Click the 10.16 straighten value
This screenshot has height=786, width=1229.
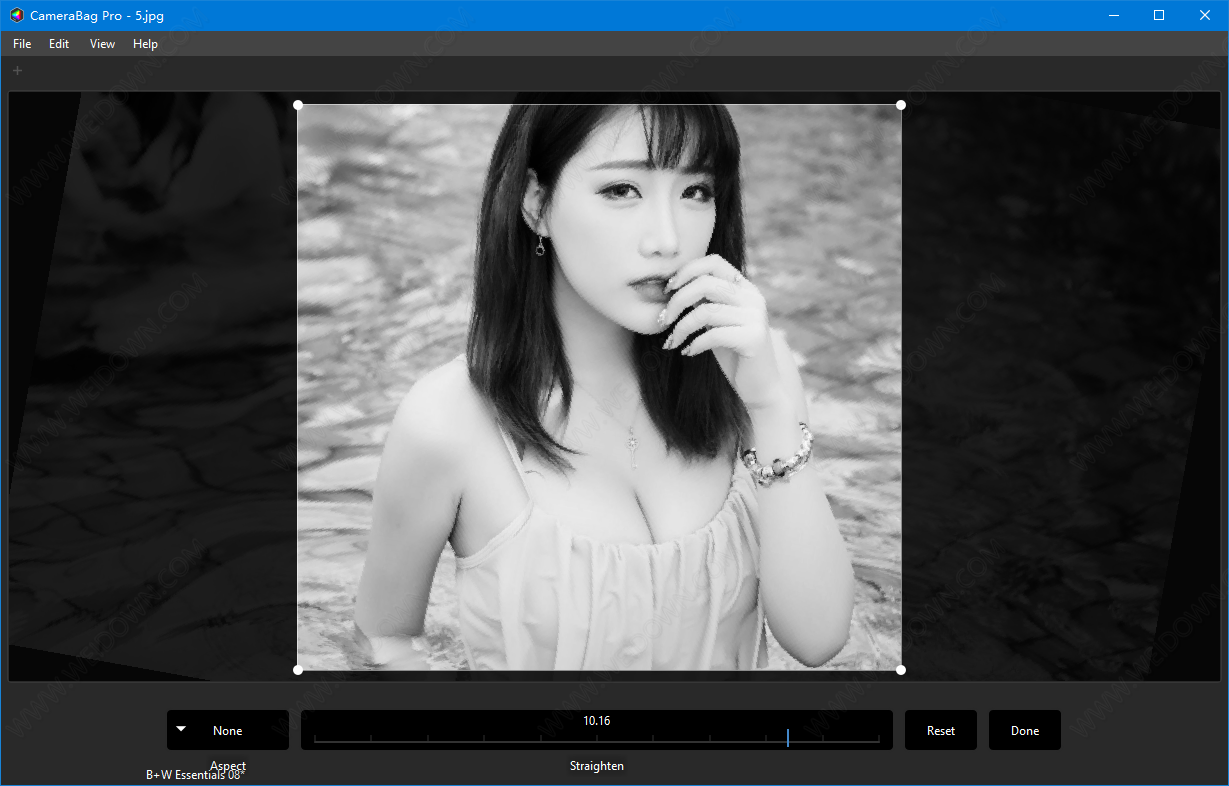[597, 720]
